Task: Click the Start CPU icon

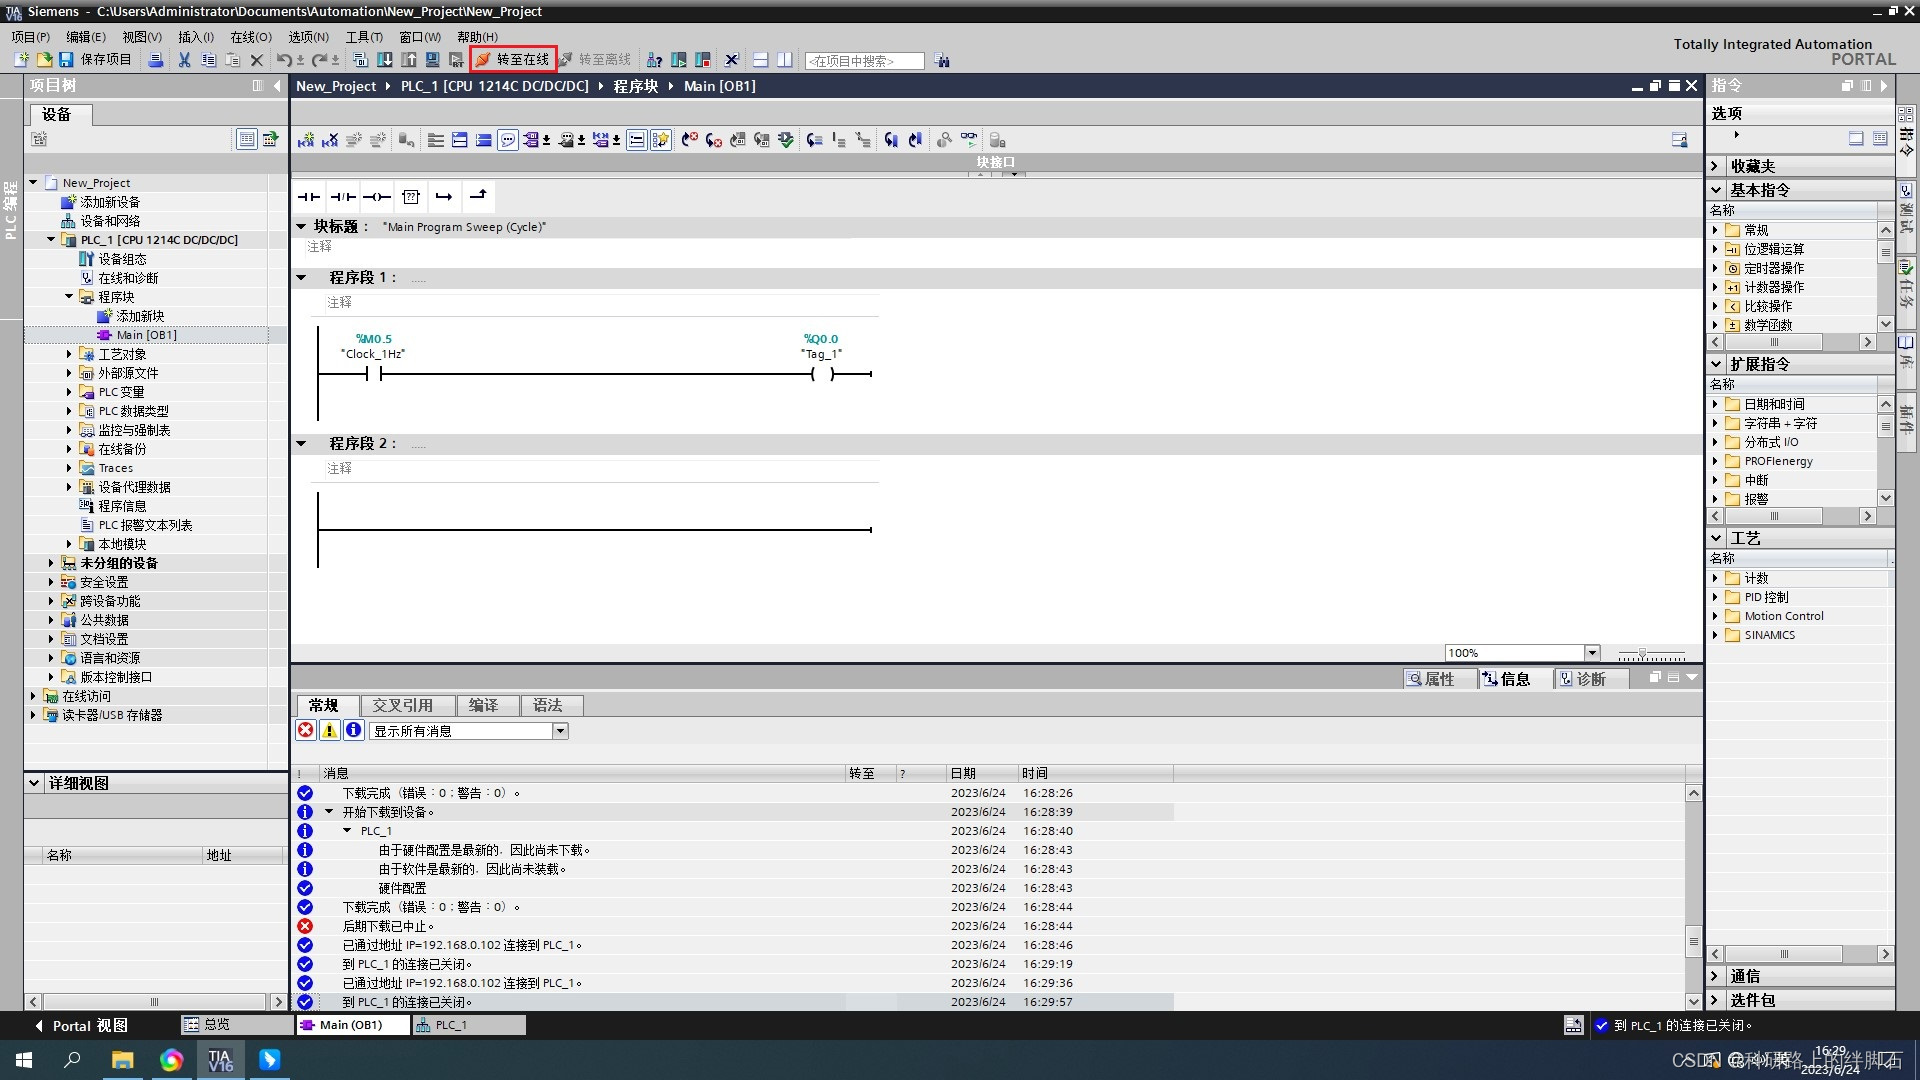Action: click(679, 60)
